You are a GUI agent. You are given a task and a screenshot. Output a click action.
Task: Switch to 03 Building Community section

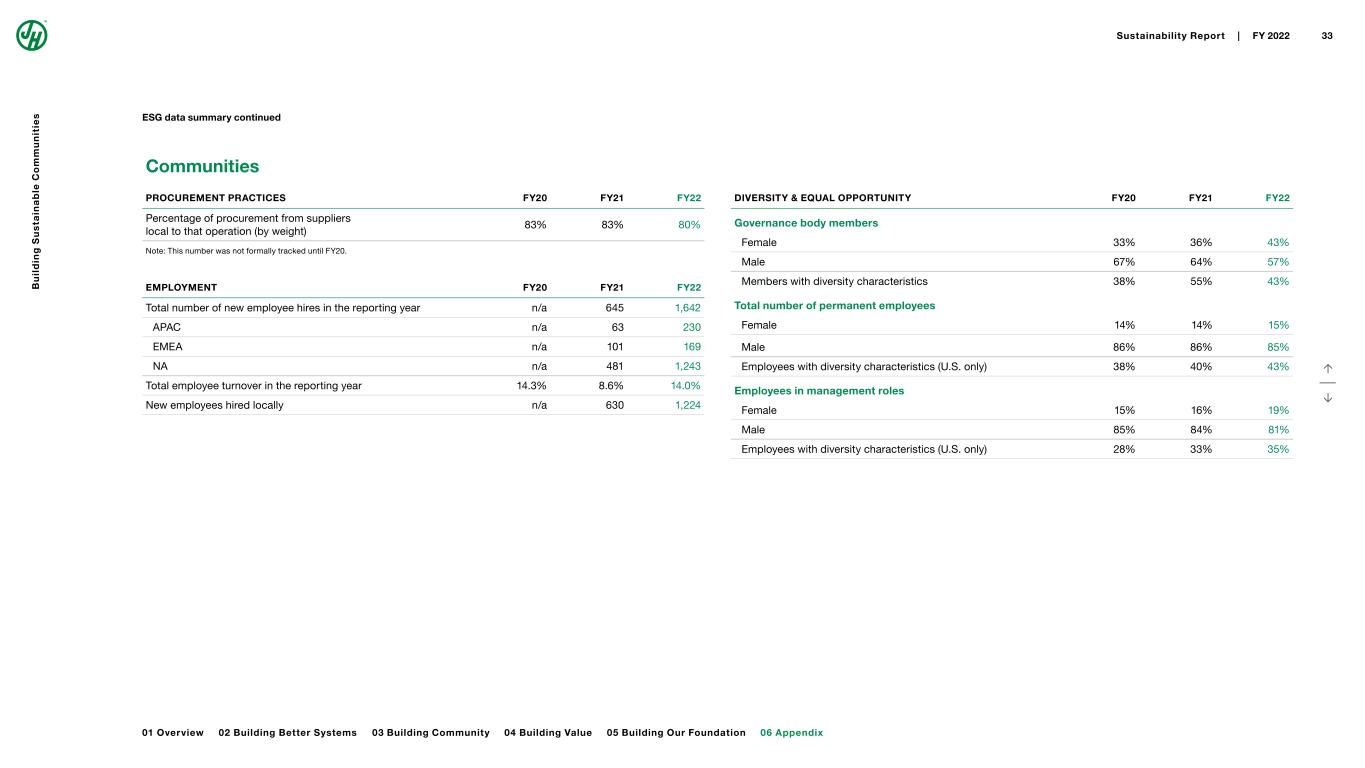(430, 733)
